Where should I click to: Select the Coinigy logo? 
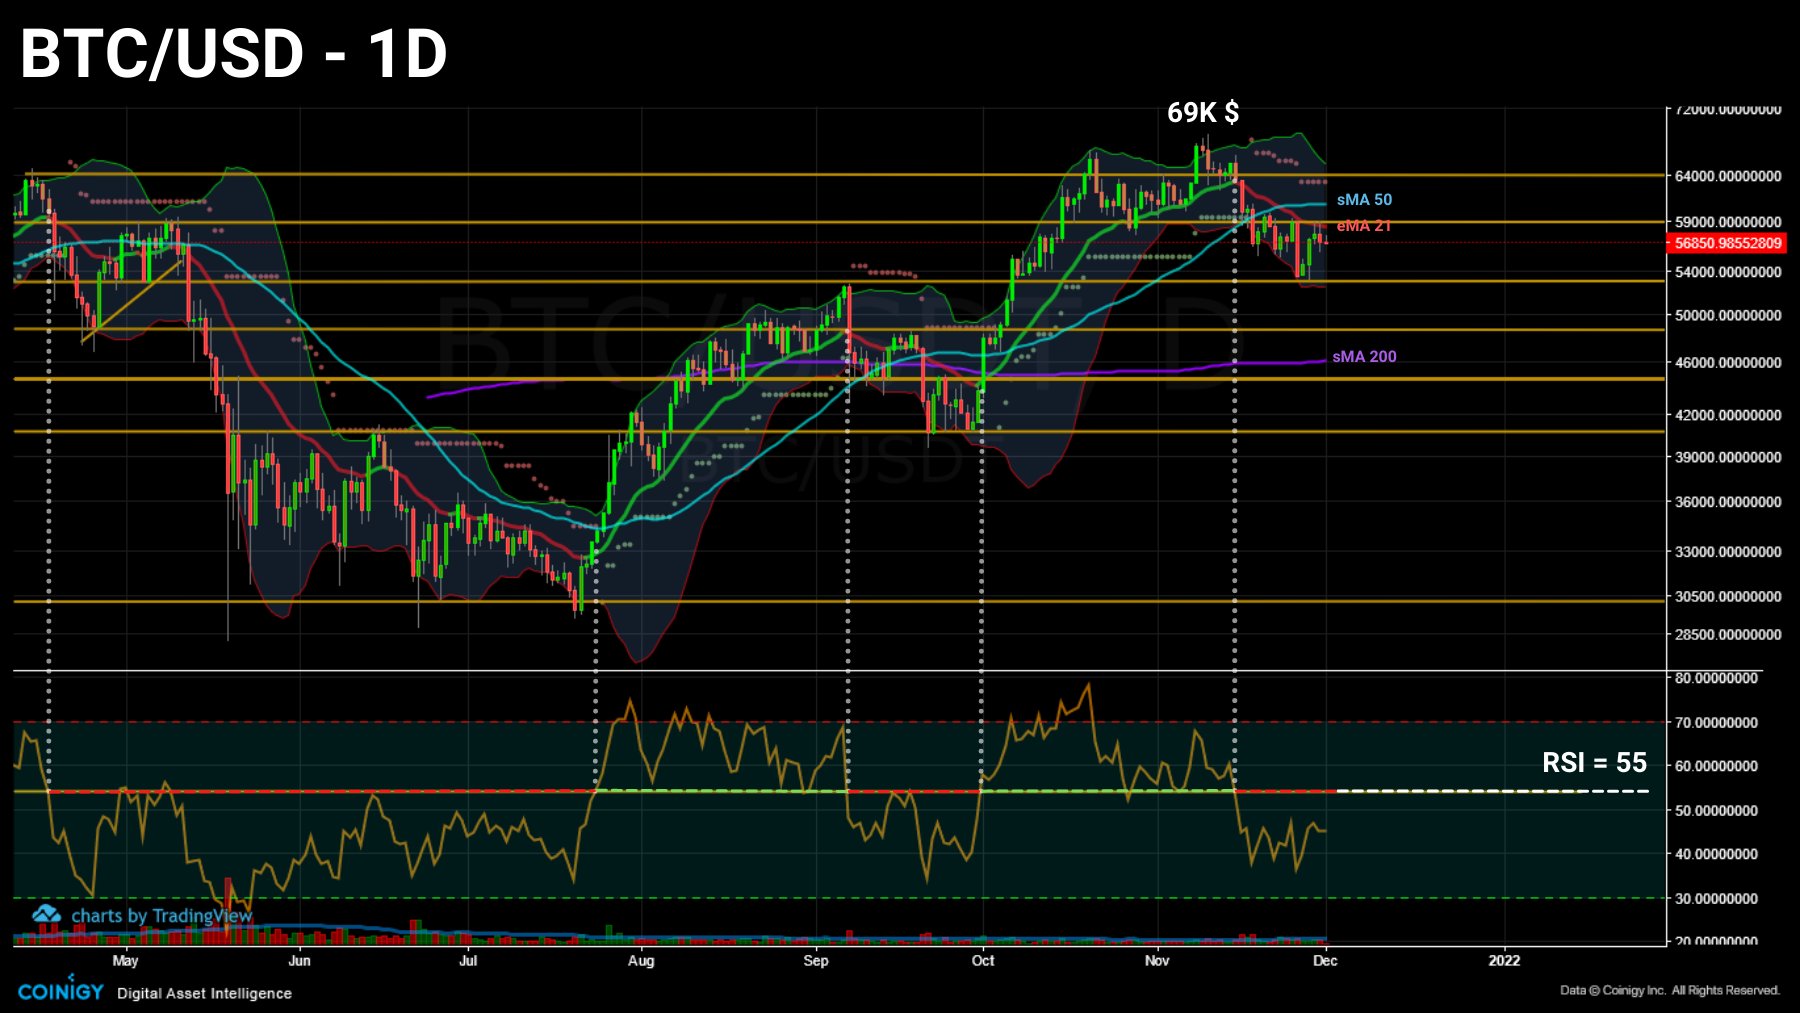tap(59, 991)
